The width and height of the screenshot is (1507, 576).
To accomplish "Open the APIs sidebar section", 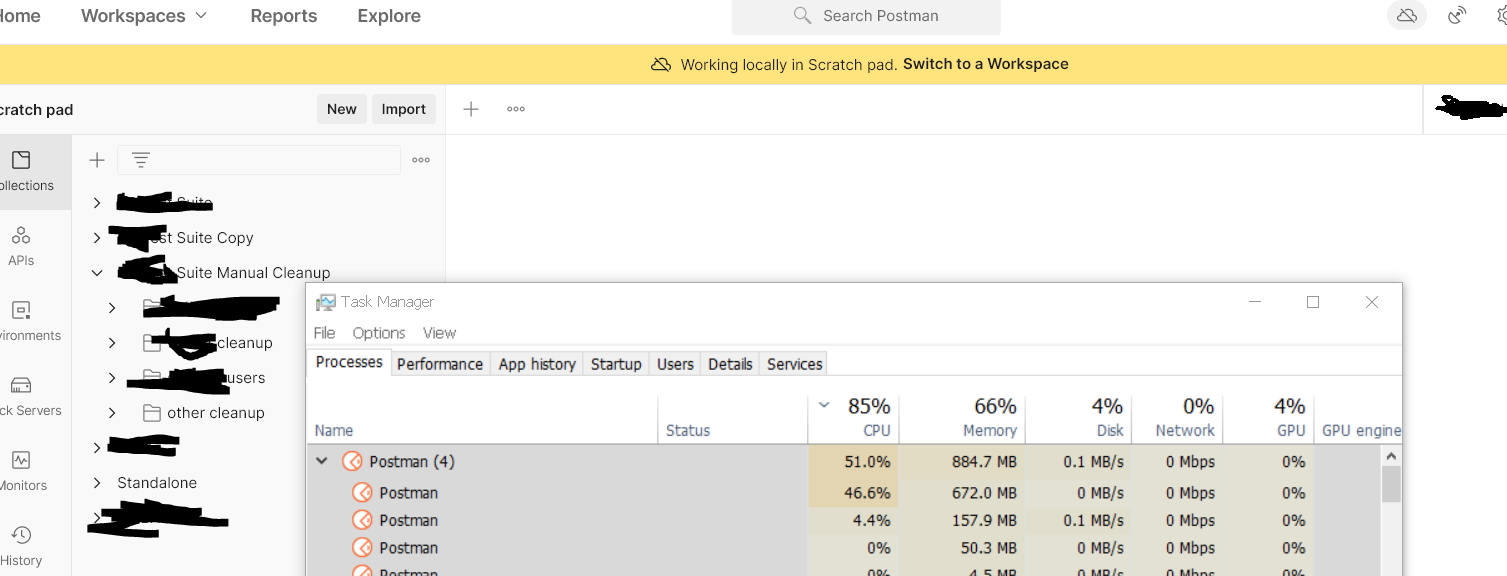I will click(x=21, y=246).
